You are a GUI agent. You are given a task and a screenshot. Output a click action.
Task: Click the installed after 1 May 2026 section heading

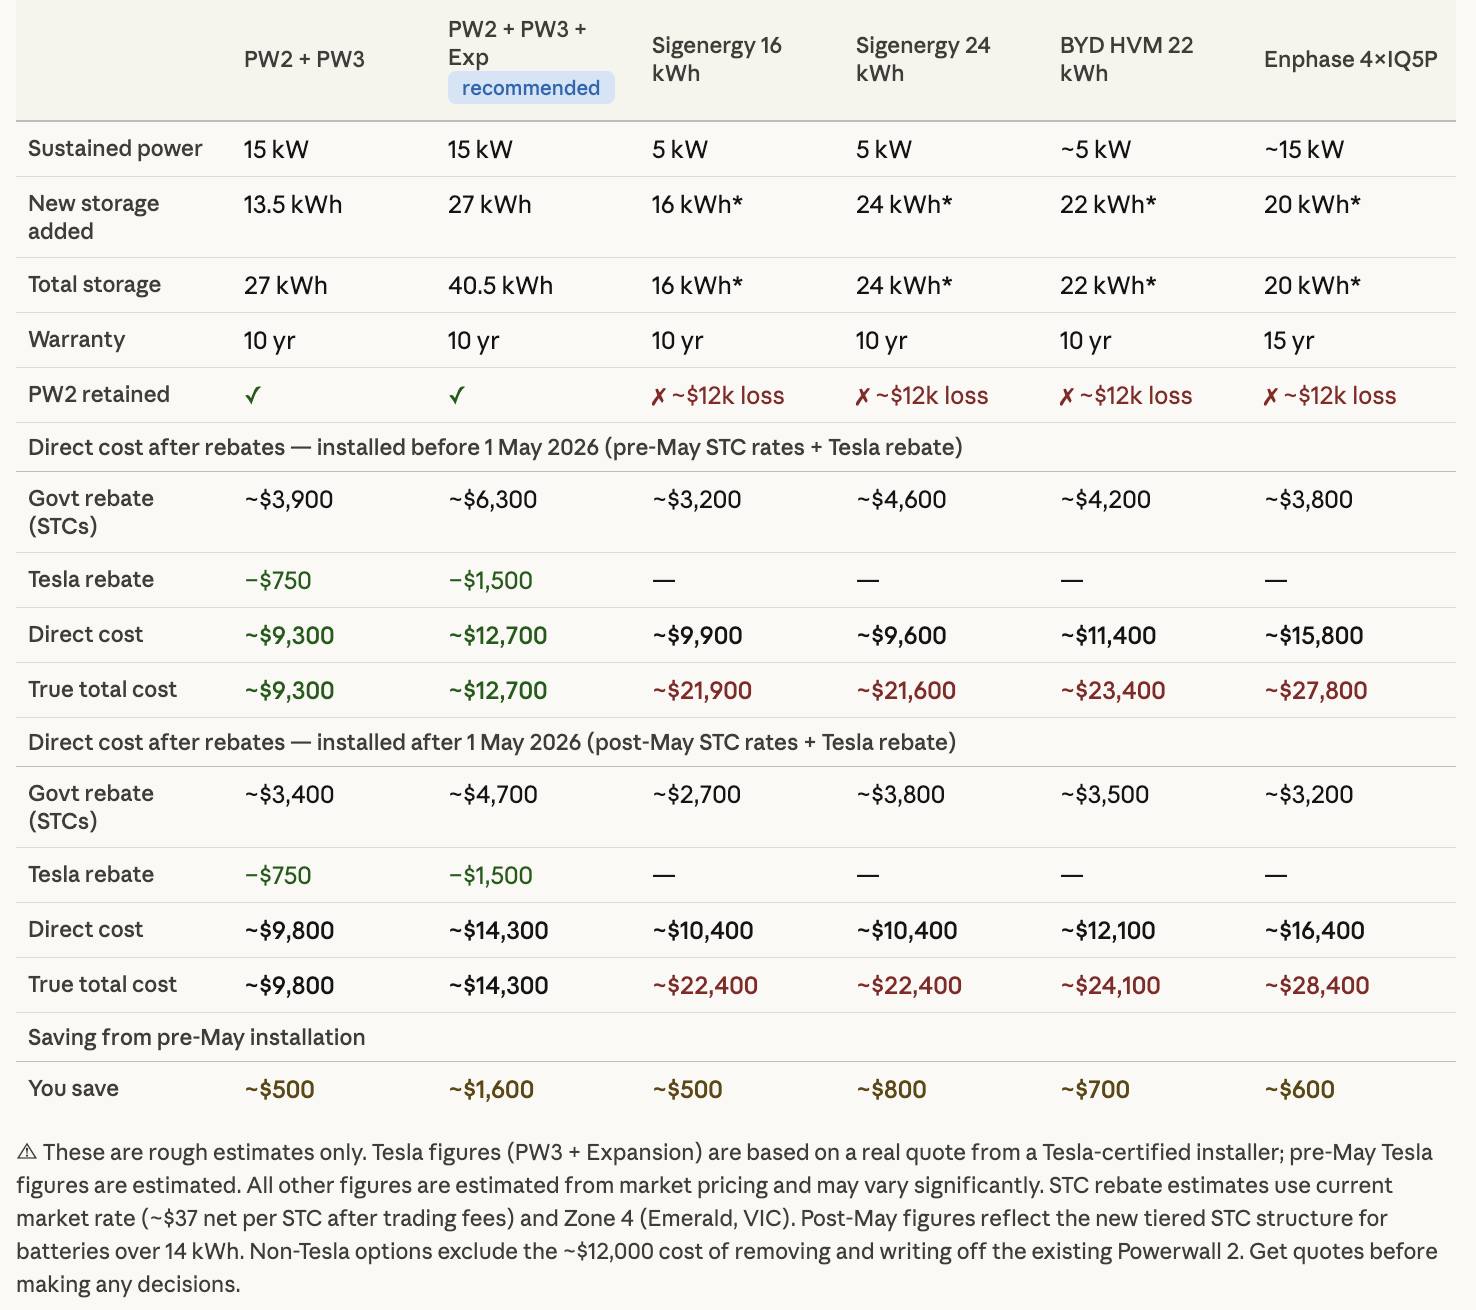coord(492,742)
